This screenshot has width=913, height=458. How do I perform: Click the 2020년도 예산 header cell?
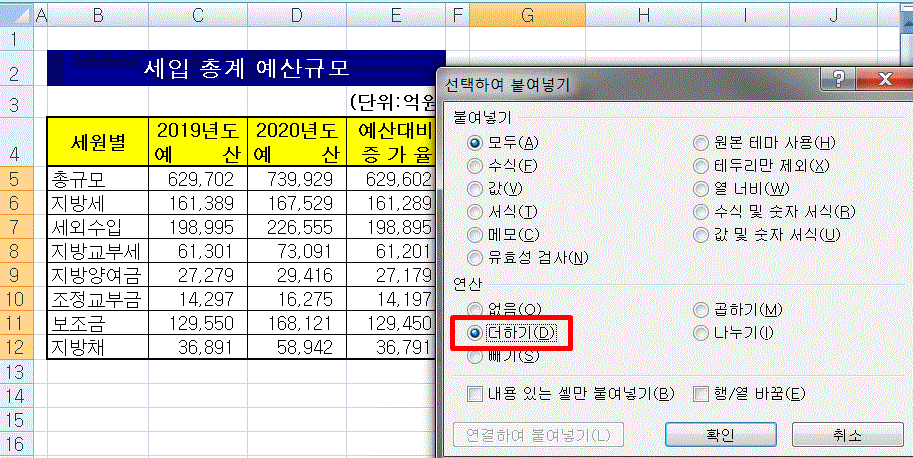click(297, 141)
